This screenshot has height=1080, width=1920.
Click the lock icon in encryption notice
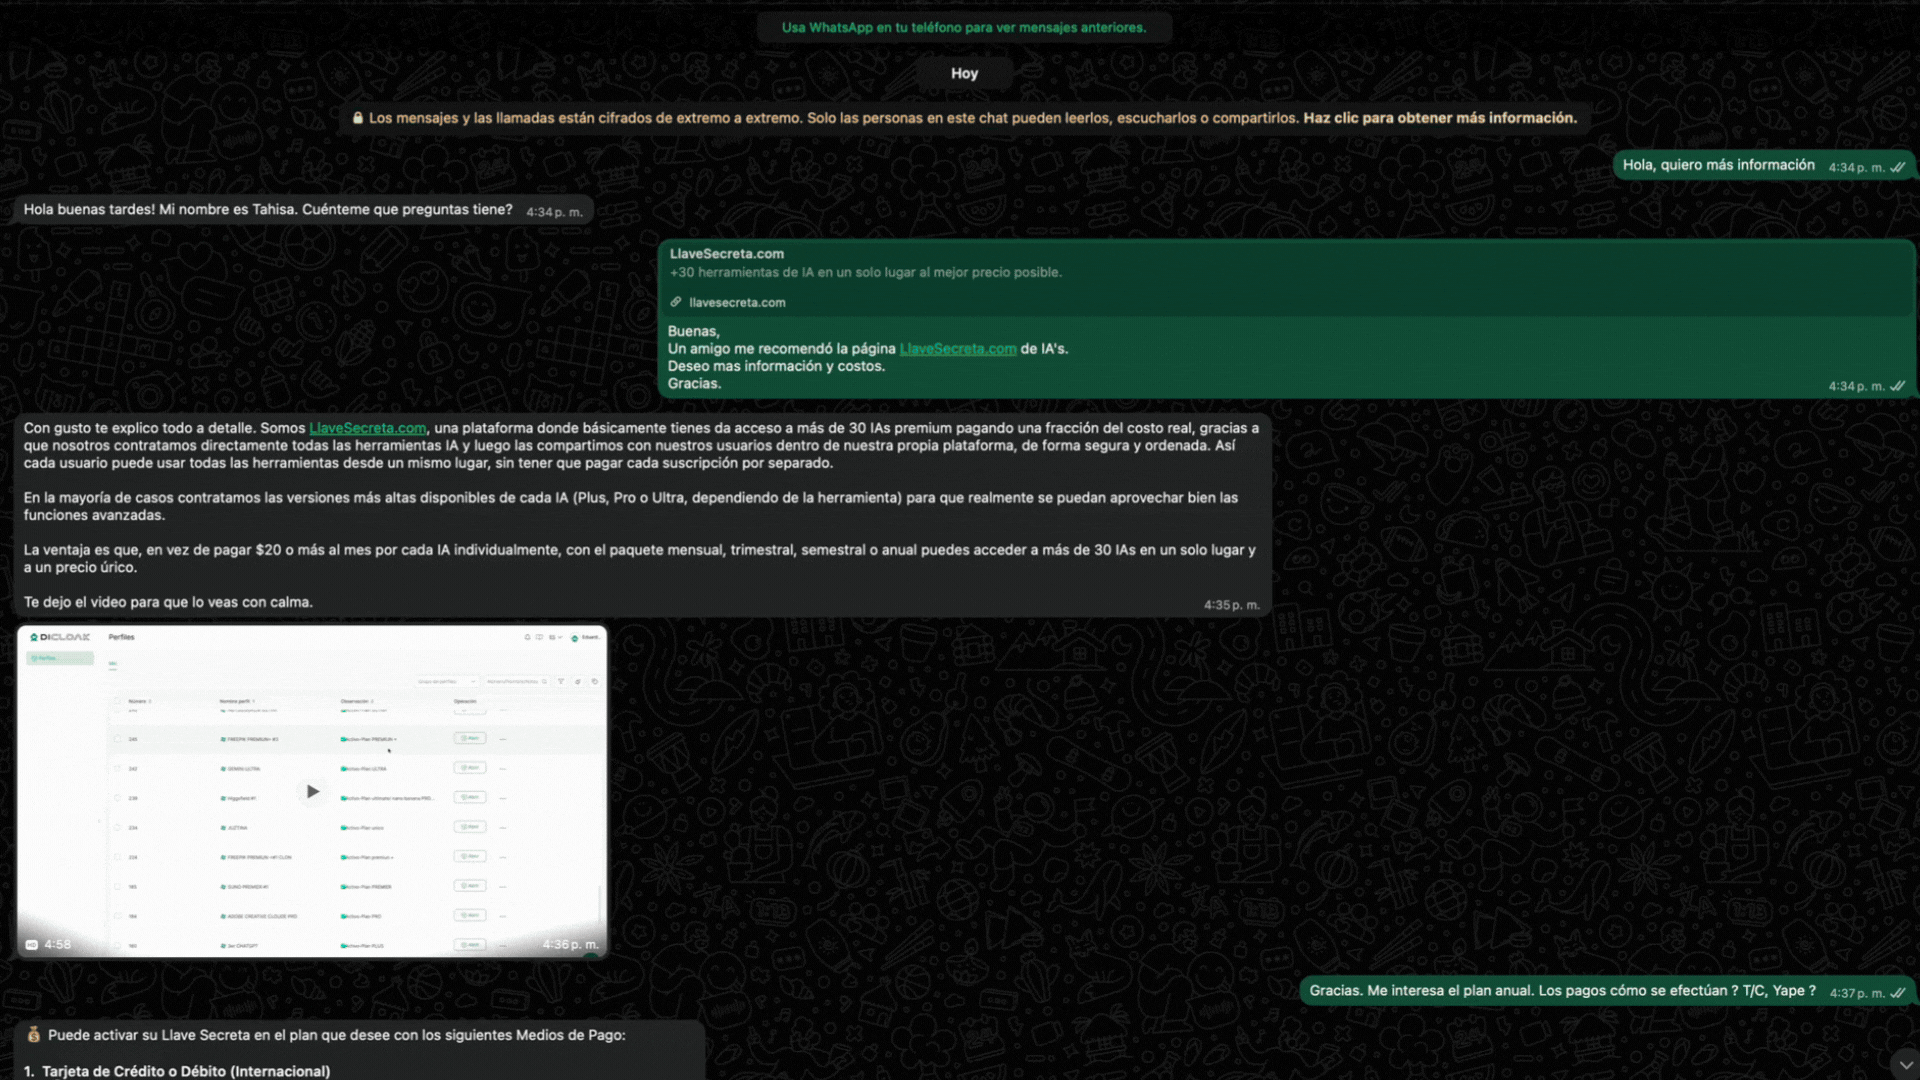click(358, 118)
